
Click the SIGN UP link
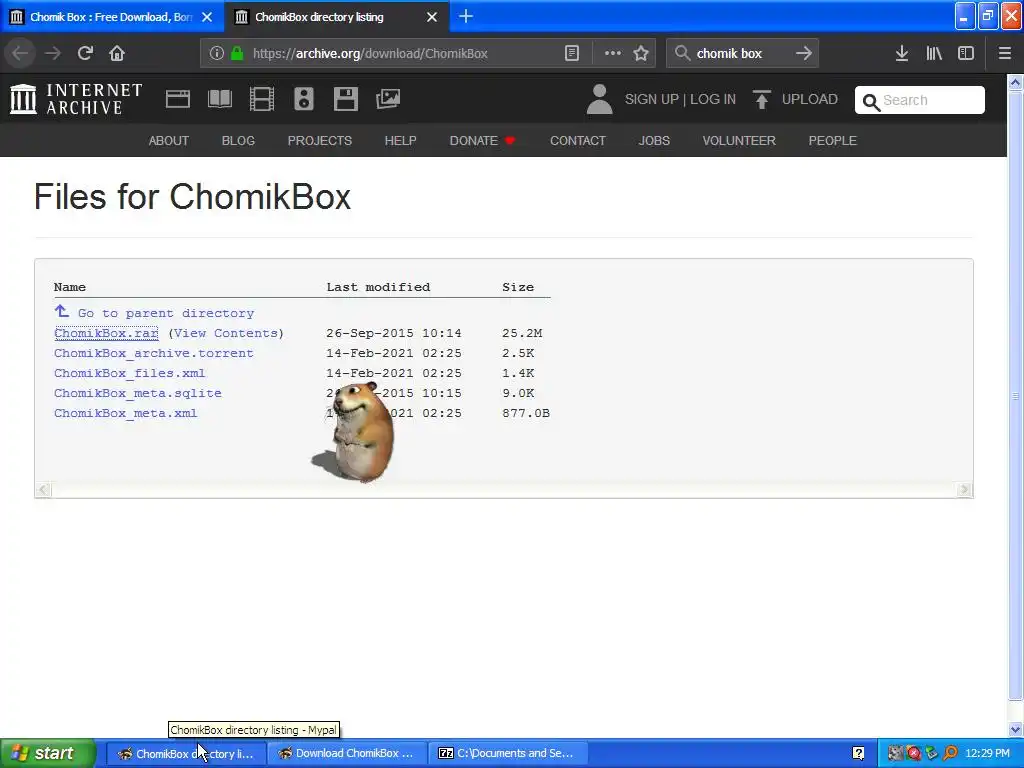point(651,99)
